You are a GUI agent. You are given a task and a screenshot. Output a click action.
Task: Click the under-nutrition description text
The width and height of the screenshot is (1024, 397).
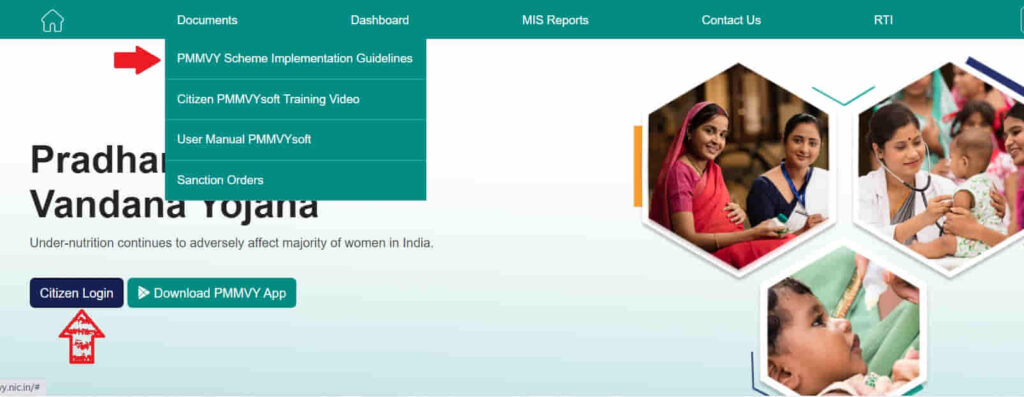coord(231,244)
